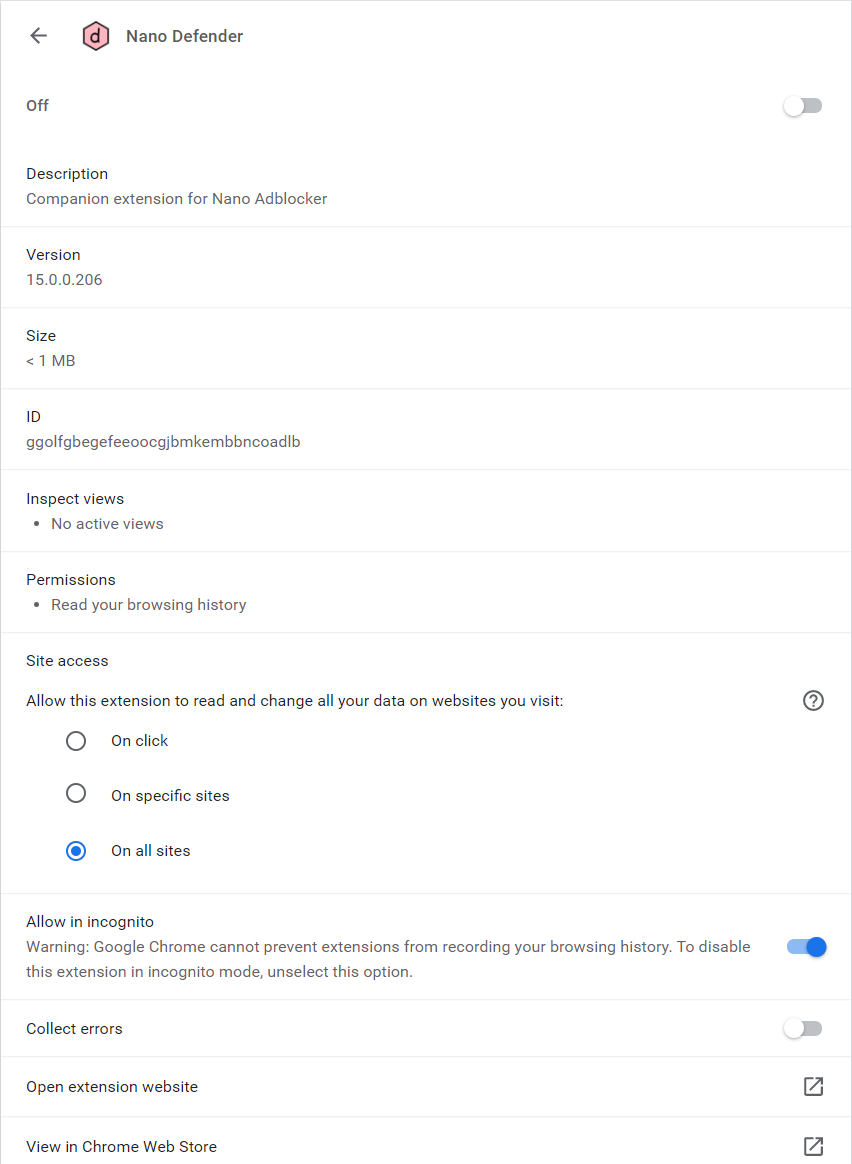Click the external link icon beside Open extension website
Image resolution: width=852 pixels, height=1164 pixels.
(813, 1087)
